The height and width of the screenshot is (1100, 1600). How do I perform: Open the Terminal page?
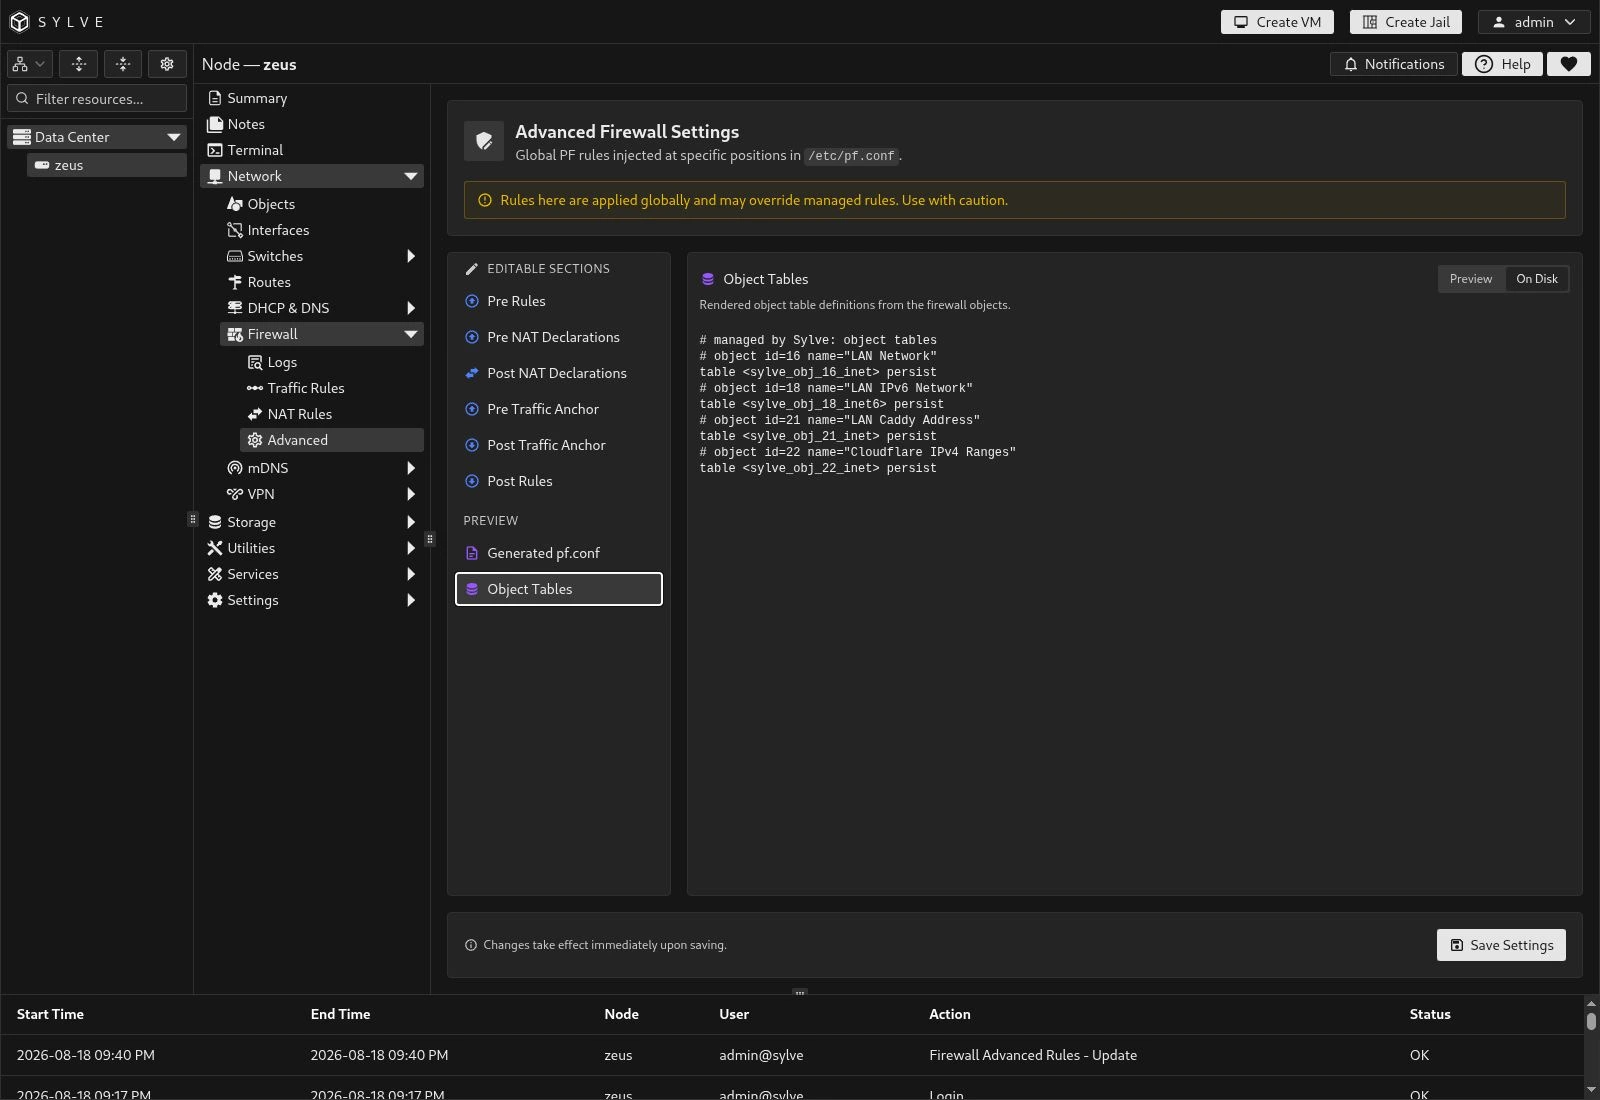click(255, 150)
